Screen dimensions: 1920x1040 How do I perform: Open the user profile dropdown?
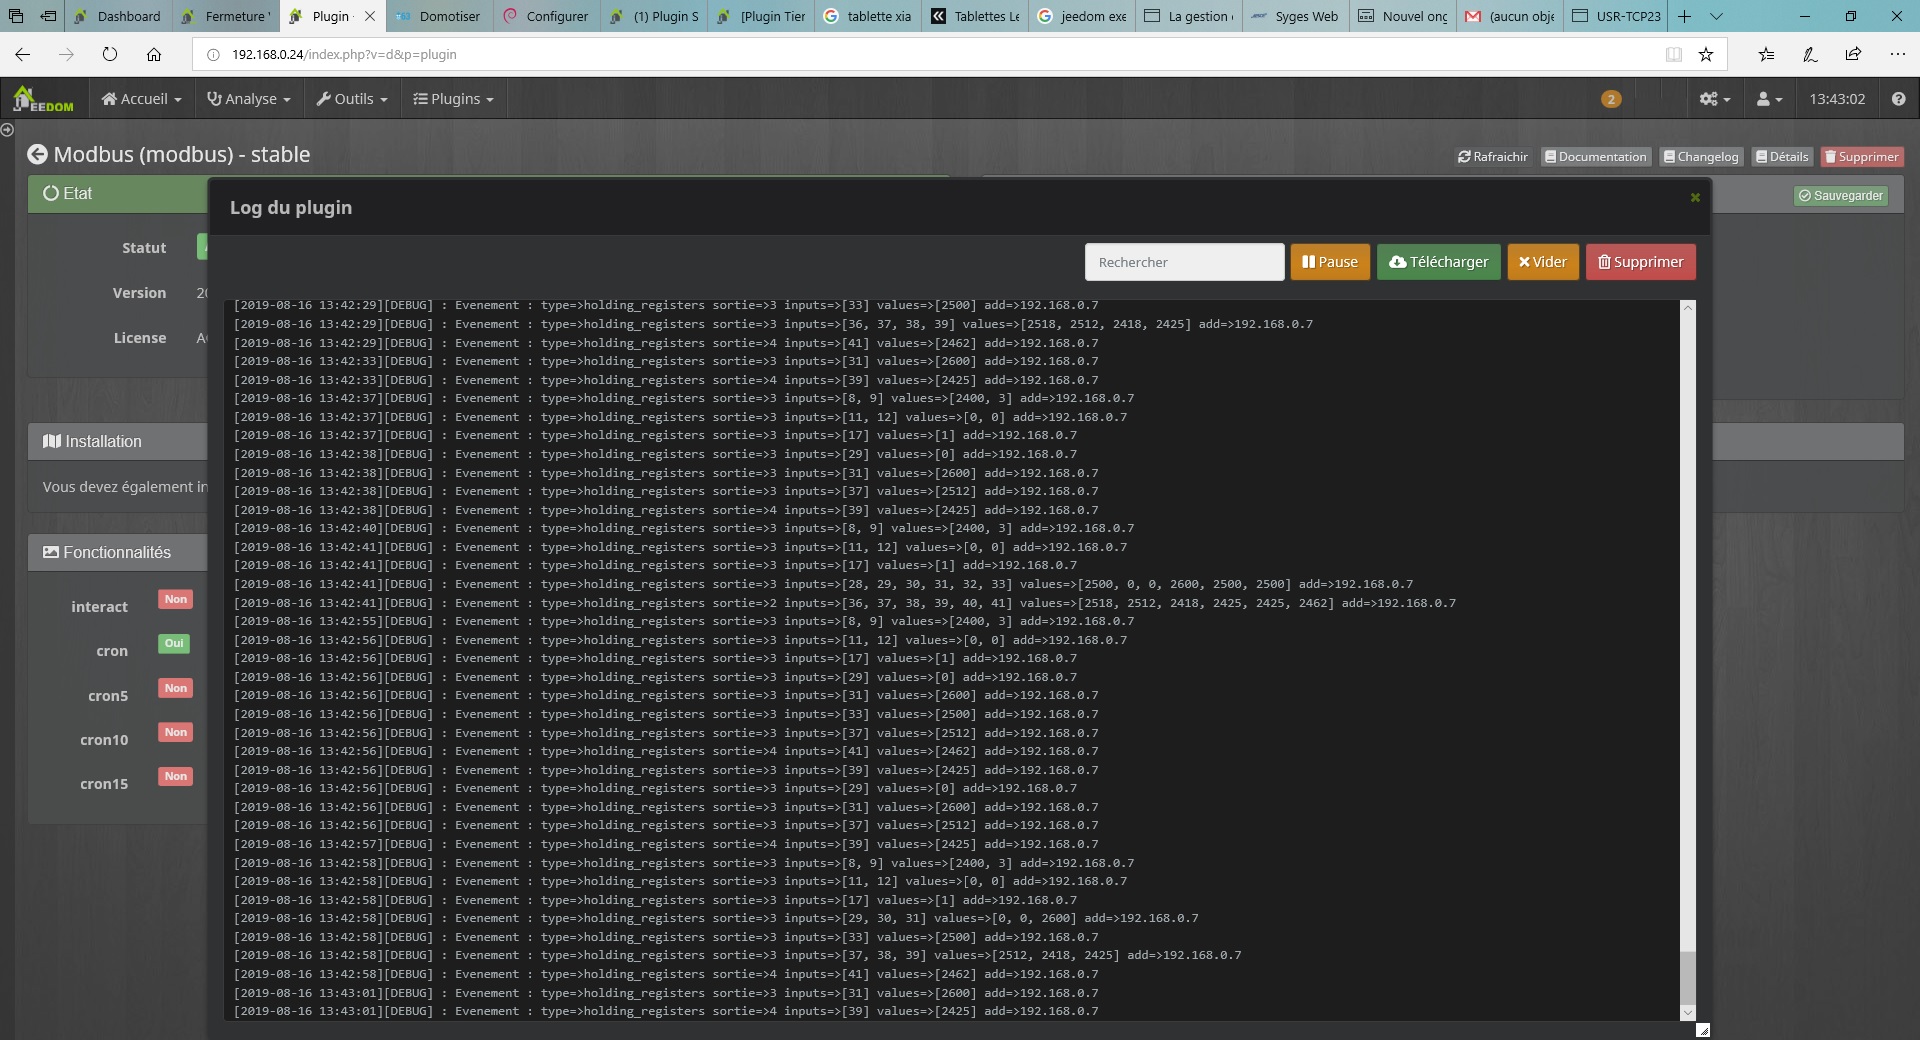tap(1769, 99)
